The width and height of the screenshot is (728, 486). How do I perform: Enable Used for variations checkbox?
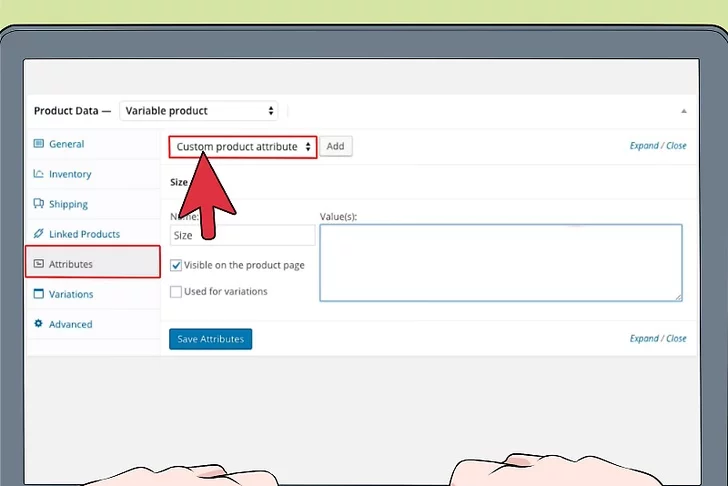[176, 292]
